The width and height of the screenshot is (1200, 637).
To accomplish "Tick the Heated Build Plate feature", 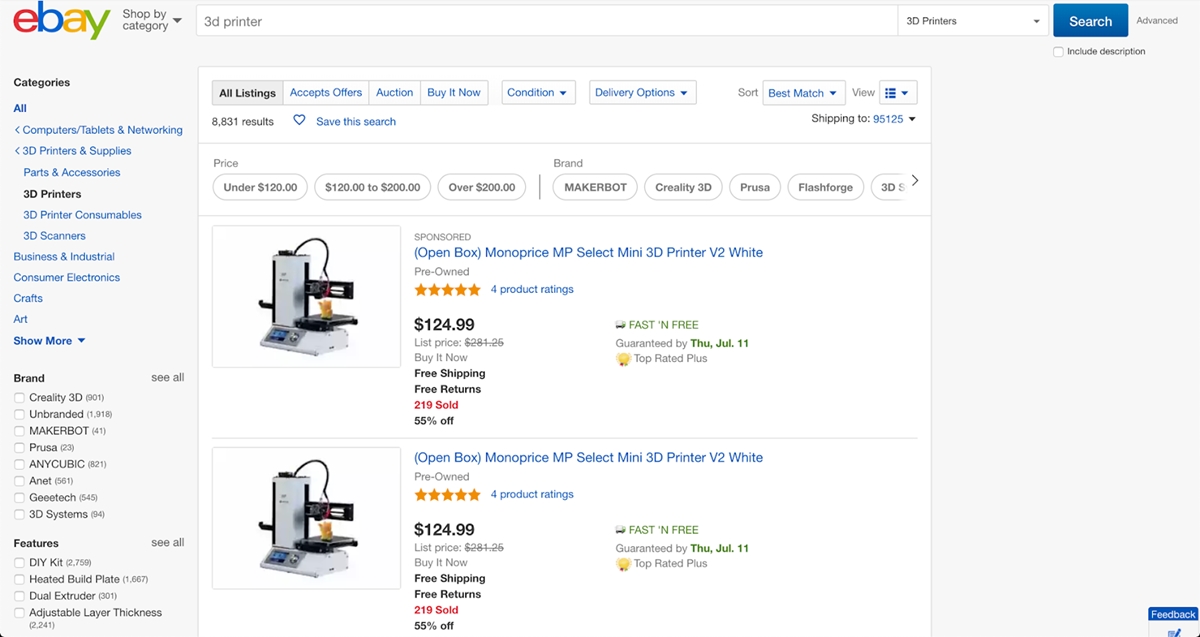I will (19, 579).
